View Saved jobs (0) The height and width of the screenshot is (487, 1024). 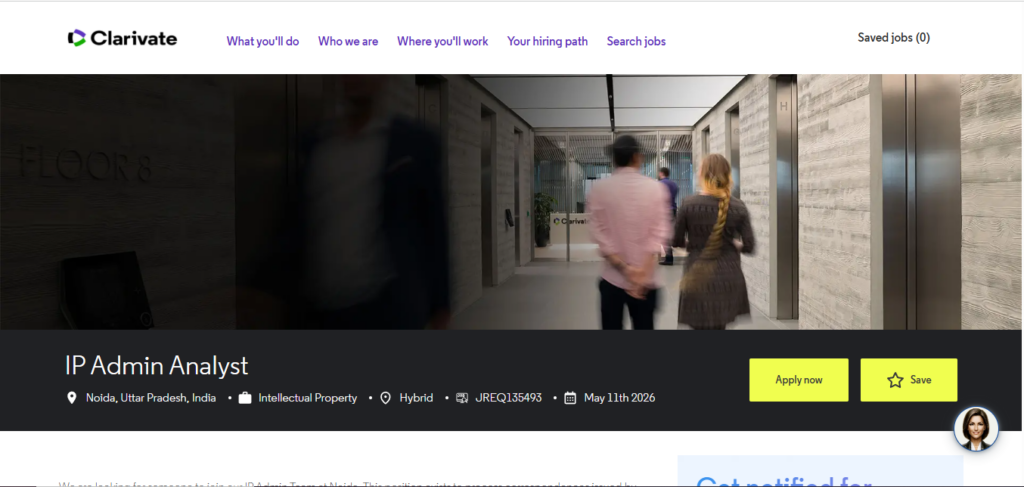point(893,38)
